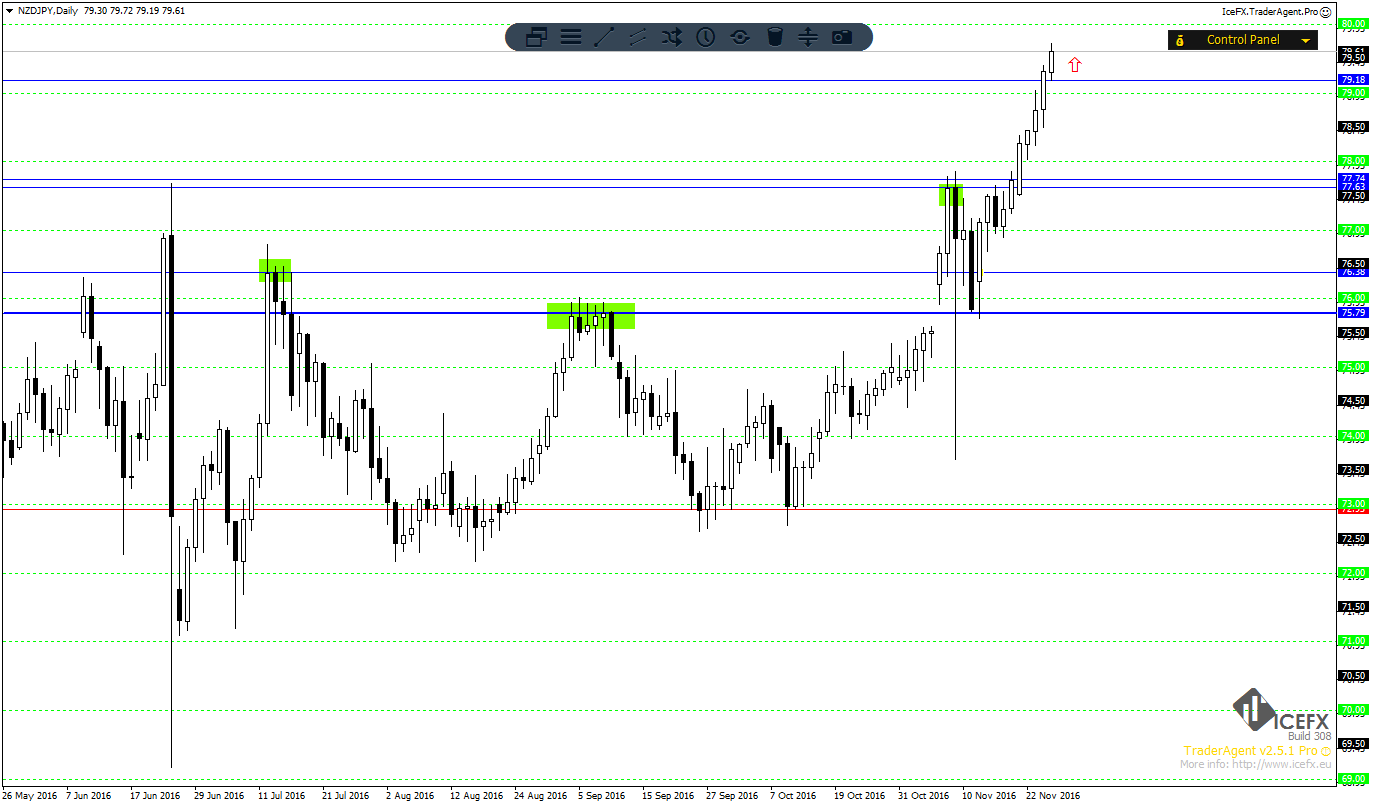The height and width of the screenshot is (807, 1376).
Task: Click the 5 Sep 2016 date label
Action: coord(601,796)
